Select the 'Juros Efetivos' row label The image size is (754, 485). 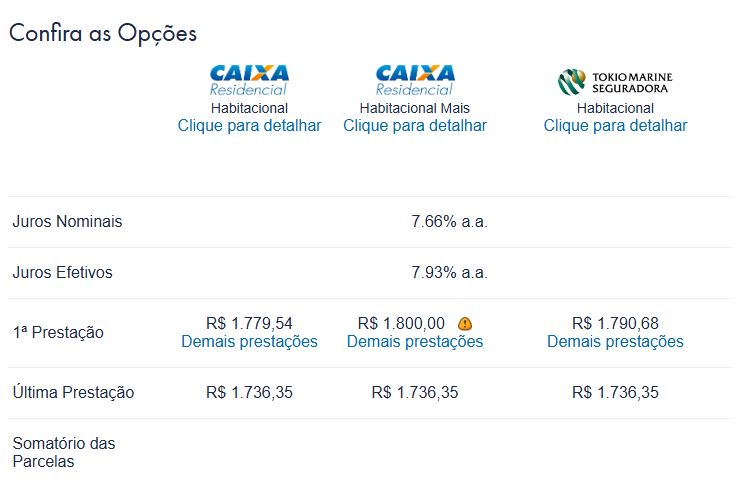62,273
